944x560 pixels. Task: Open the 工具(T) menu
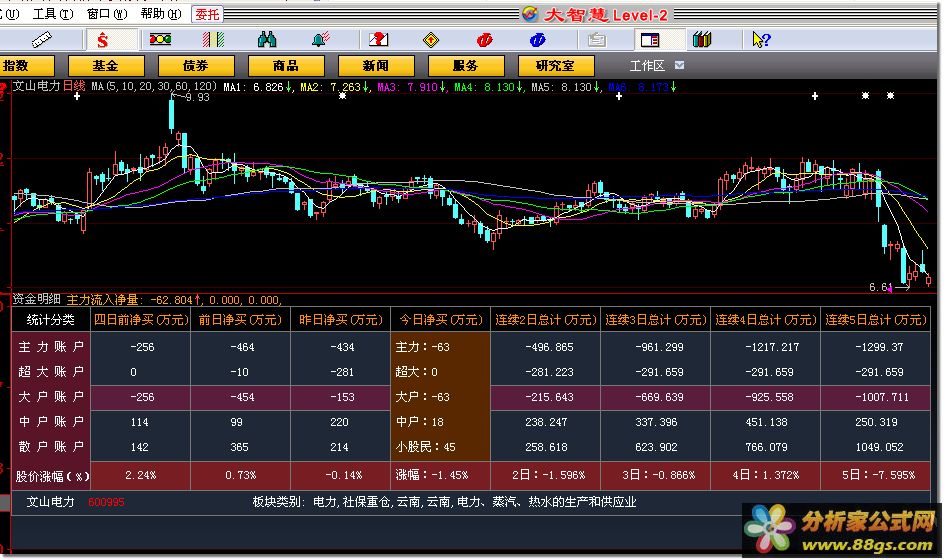pyautogui.click(x=52, y=13)
